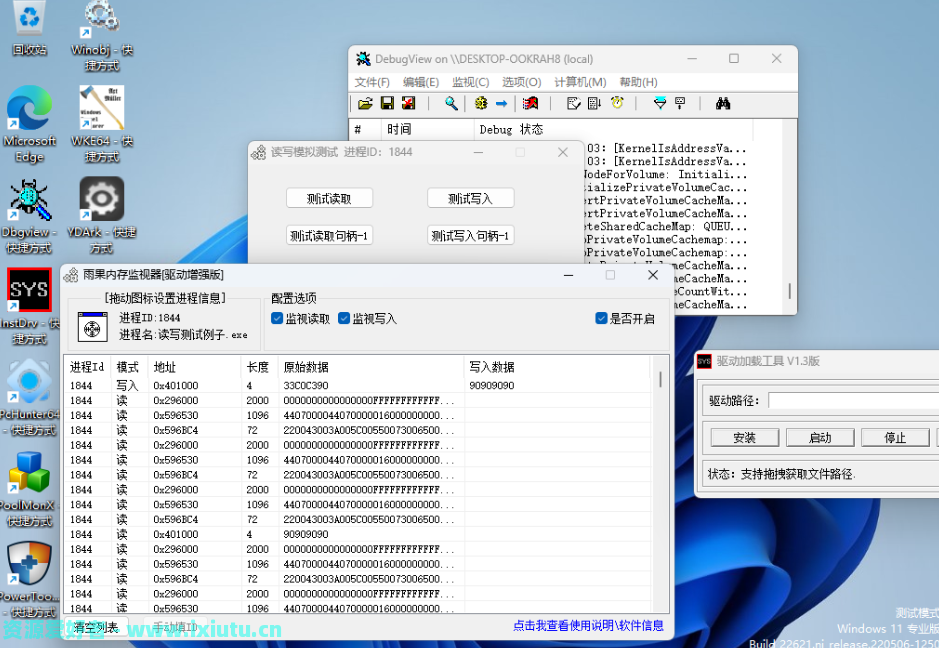The width and height of the screenshot is (939, 648).
Task: Click the gear capture kernel icon in DebugView
Action: tap(481, 103)
